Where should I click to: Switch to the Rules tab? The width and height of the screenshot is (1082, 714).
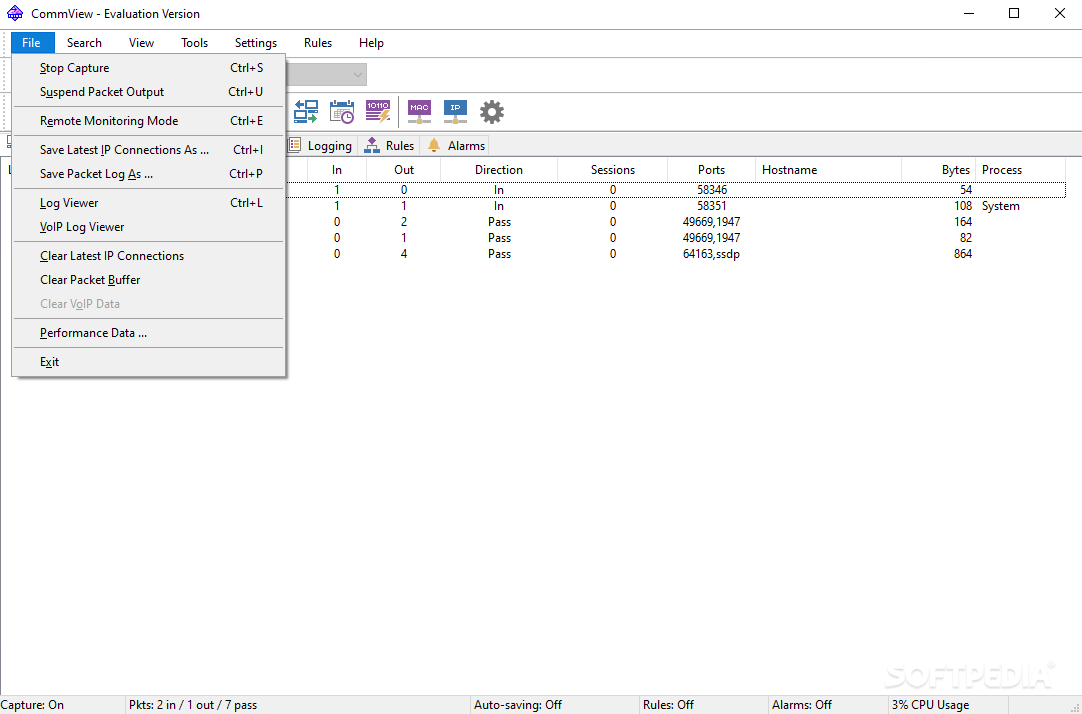[x=389, y=146]
